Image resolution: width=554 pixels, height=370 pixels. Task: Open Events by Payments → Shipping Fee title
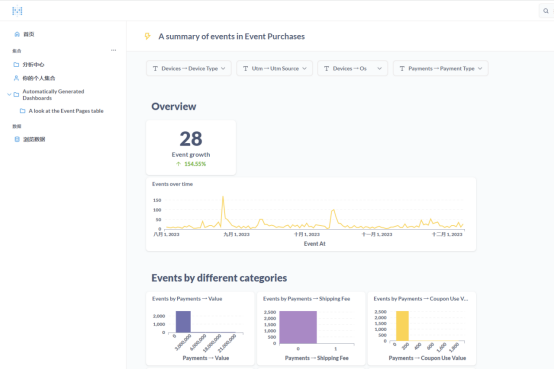[x=306, y=299]
